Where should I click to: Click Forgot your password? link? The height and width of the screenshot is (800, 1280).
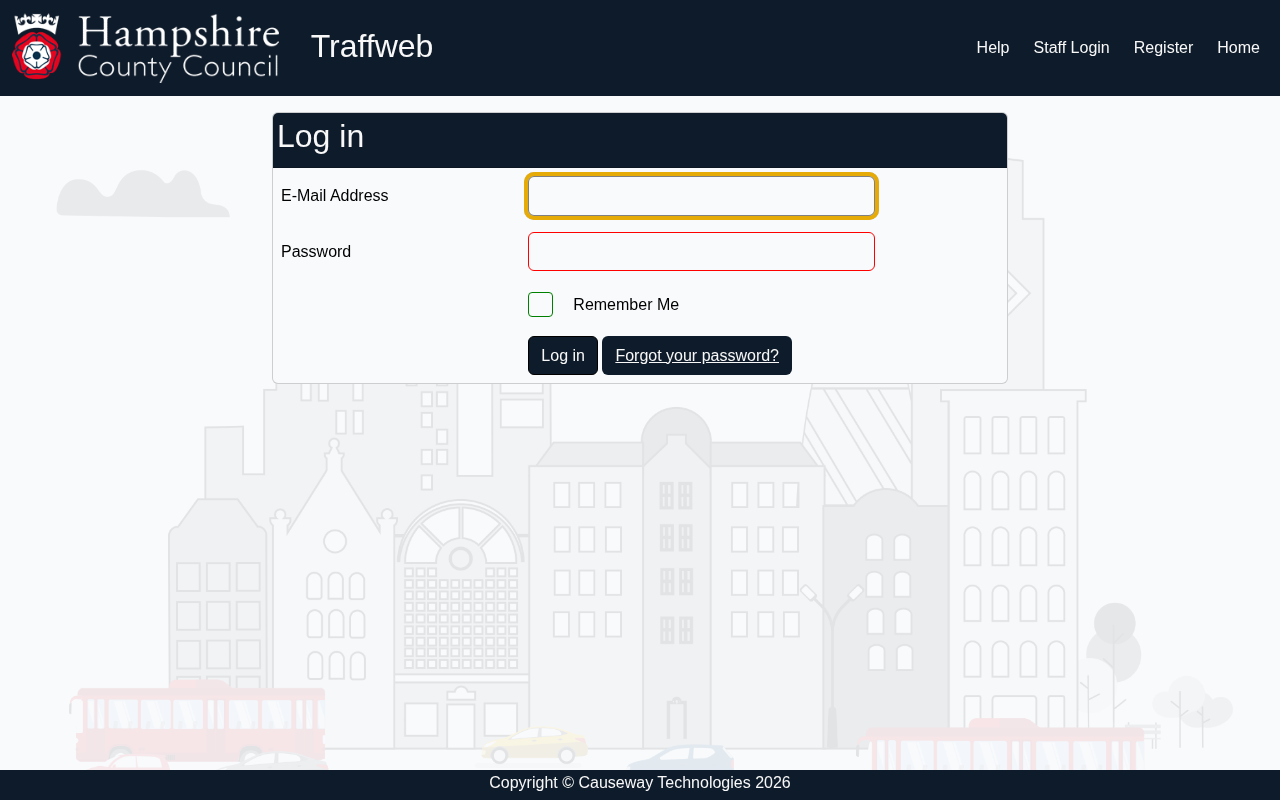(697, 356)
